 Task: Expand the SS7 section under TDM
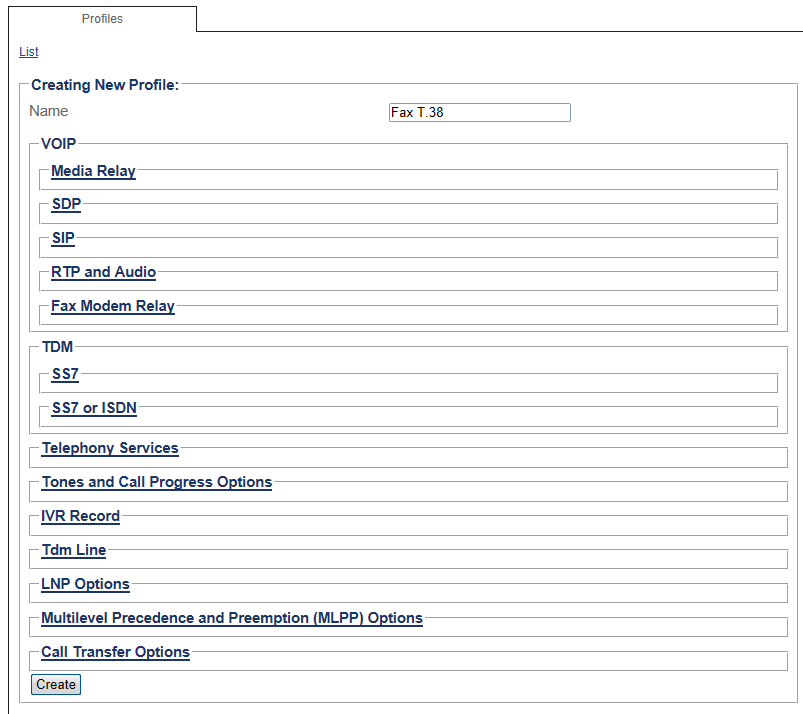click(x=65, y=374)
